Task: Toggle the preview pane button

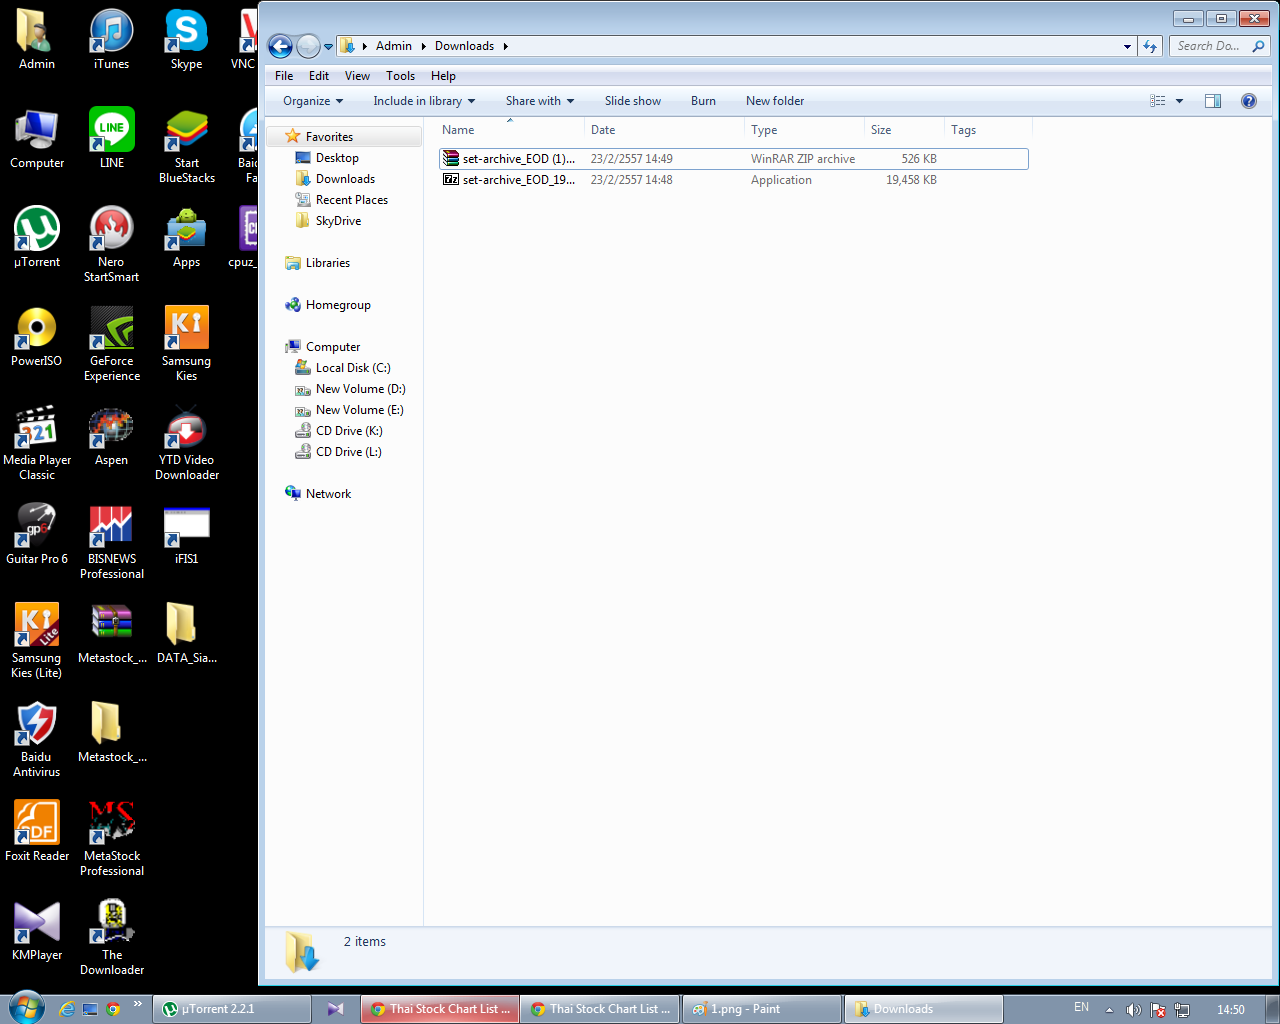Action: (1213, 101)
